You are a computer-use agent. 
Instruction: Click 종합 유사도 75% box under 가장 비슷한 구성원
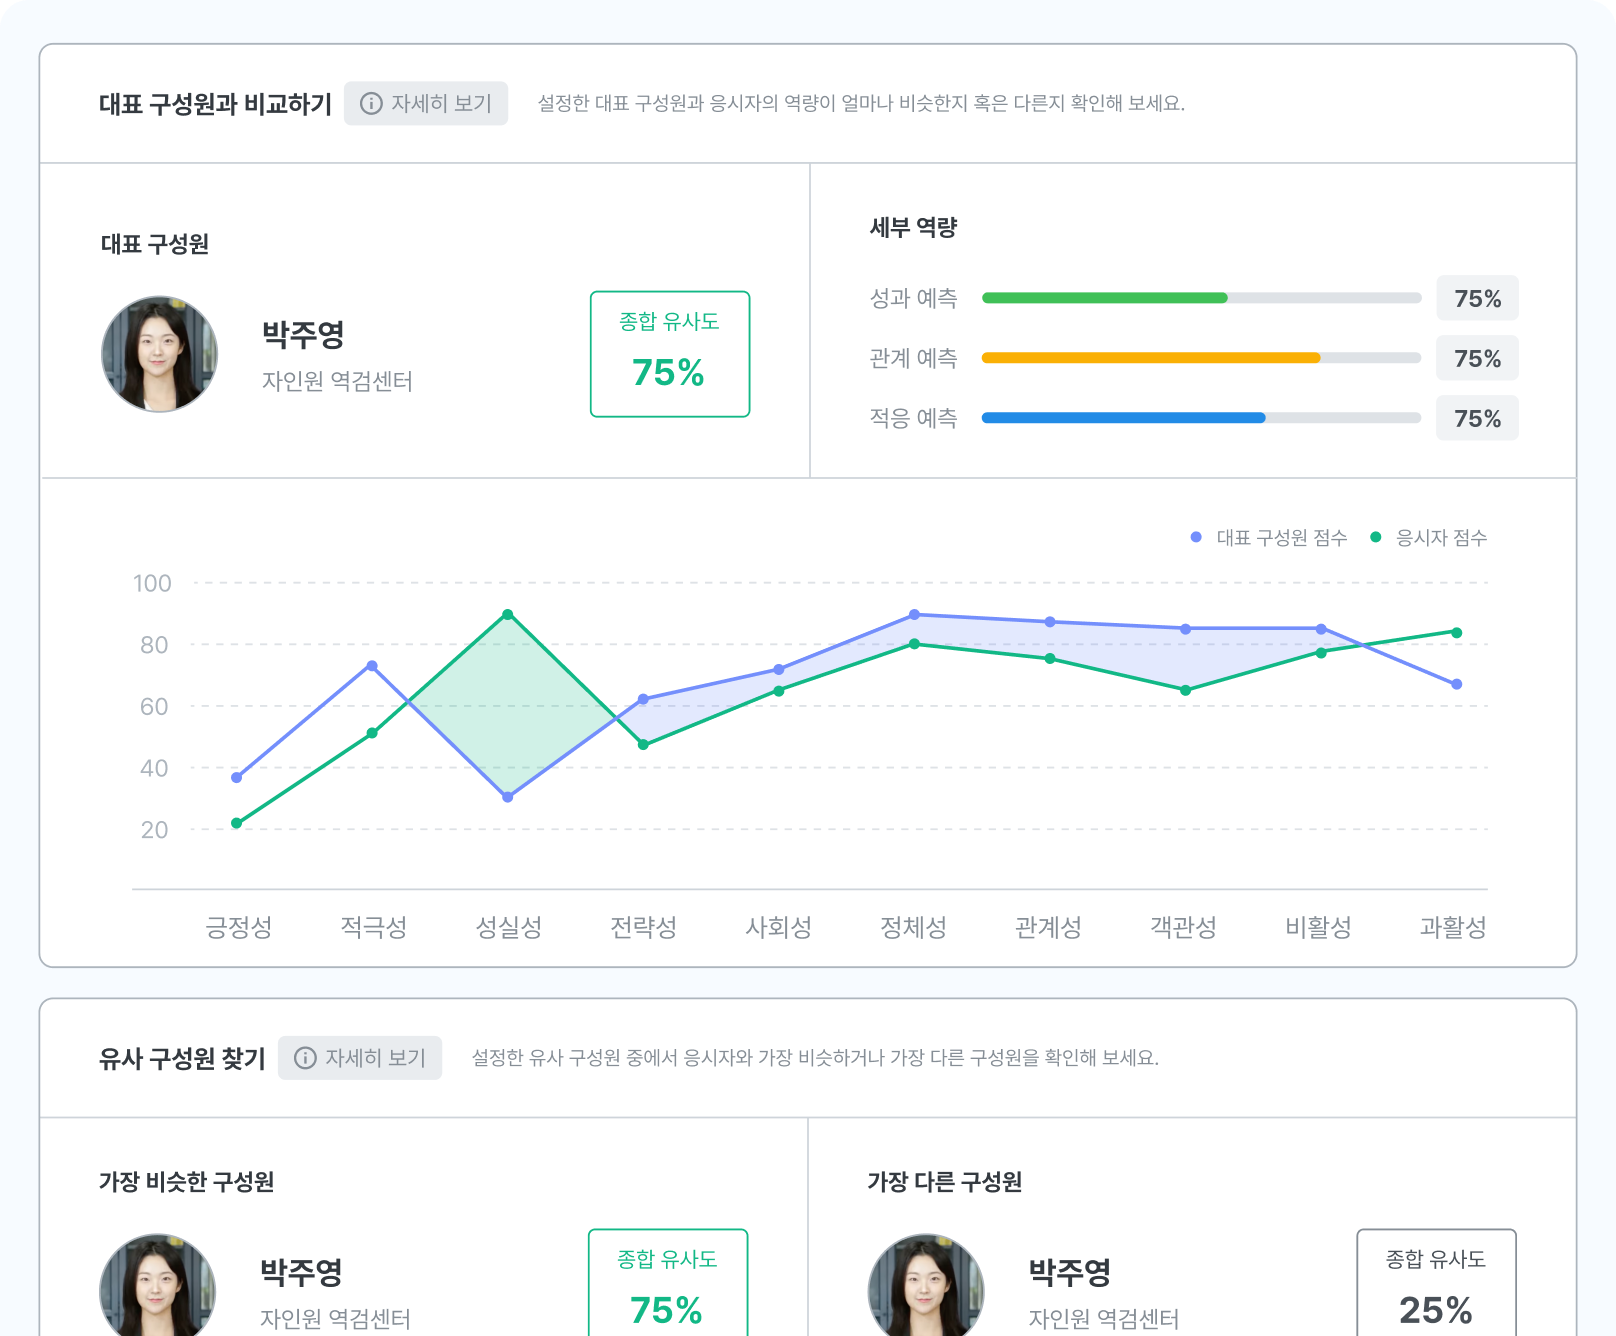pyautogui.click(x=668, y=1283)
